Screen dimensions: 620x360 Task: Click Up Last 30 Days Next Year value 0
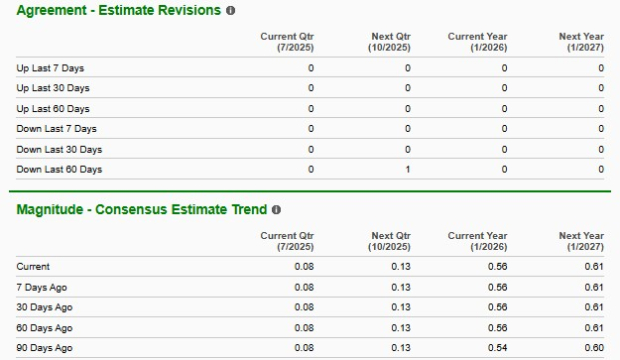click(x=601, y=88)
